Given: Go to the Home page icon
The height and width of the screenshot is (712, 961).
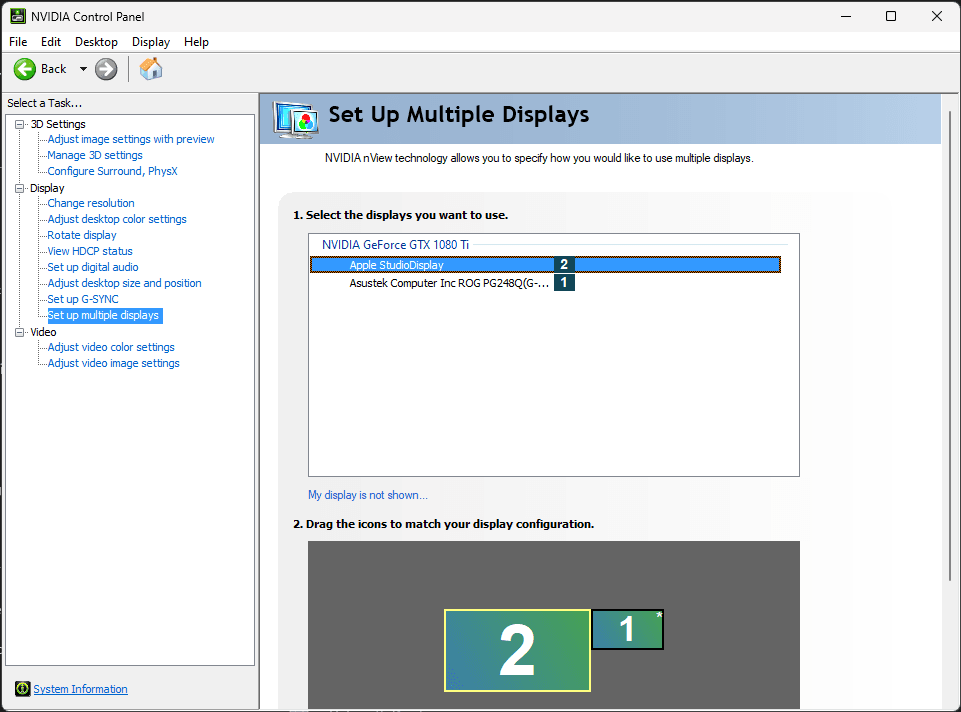Looking at the screenshot, I should pyautogui.click(x=151, y=69).
